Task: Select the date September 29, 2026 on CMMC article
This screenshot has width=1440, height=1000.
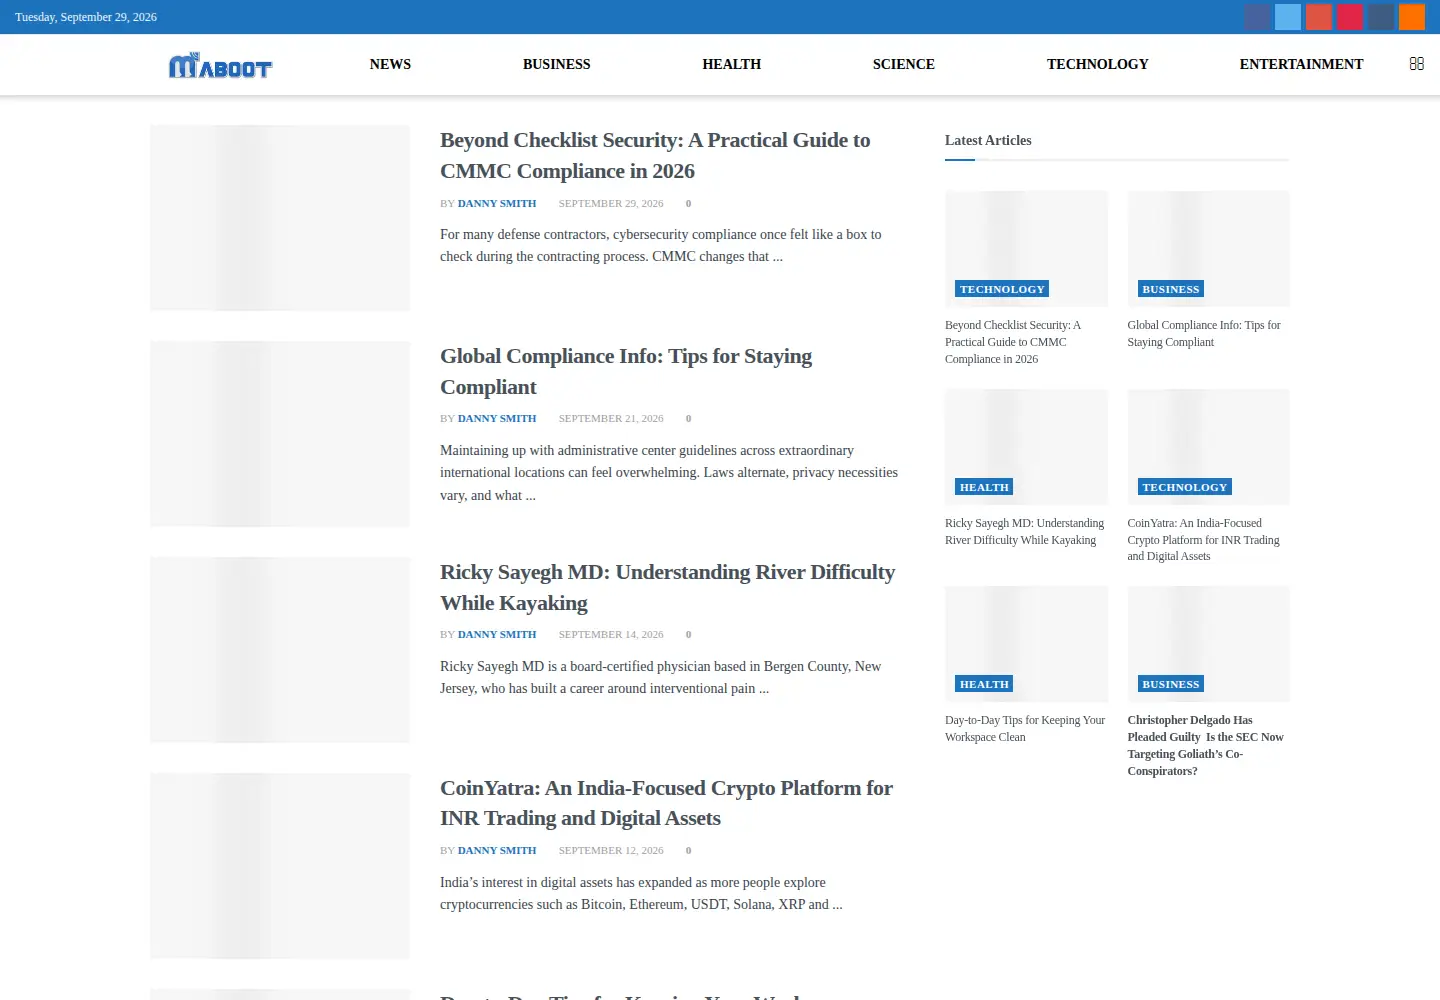Action: tap(611, 203)
